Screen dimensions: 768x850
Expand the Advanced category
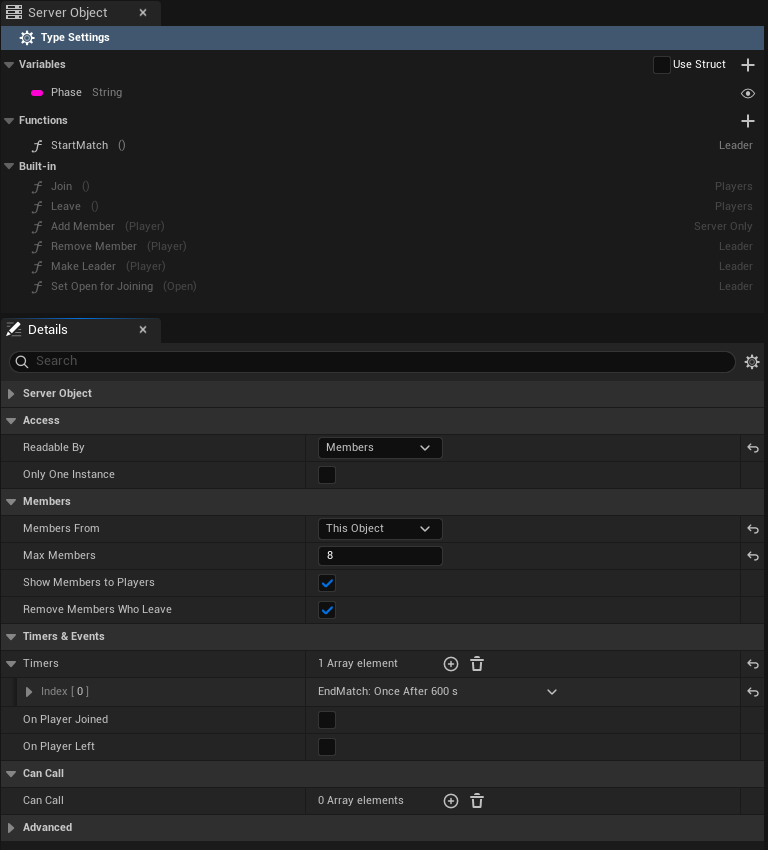click(11, 828)
